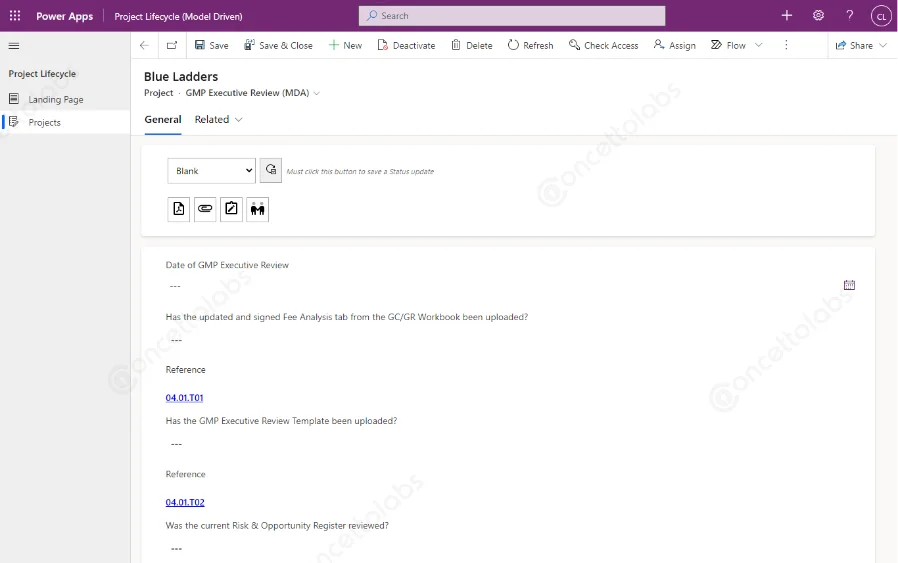This screenshot has height=563, width=898.
Task: Select Landing Page in the sidebar
Action: pos(56,100)
